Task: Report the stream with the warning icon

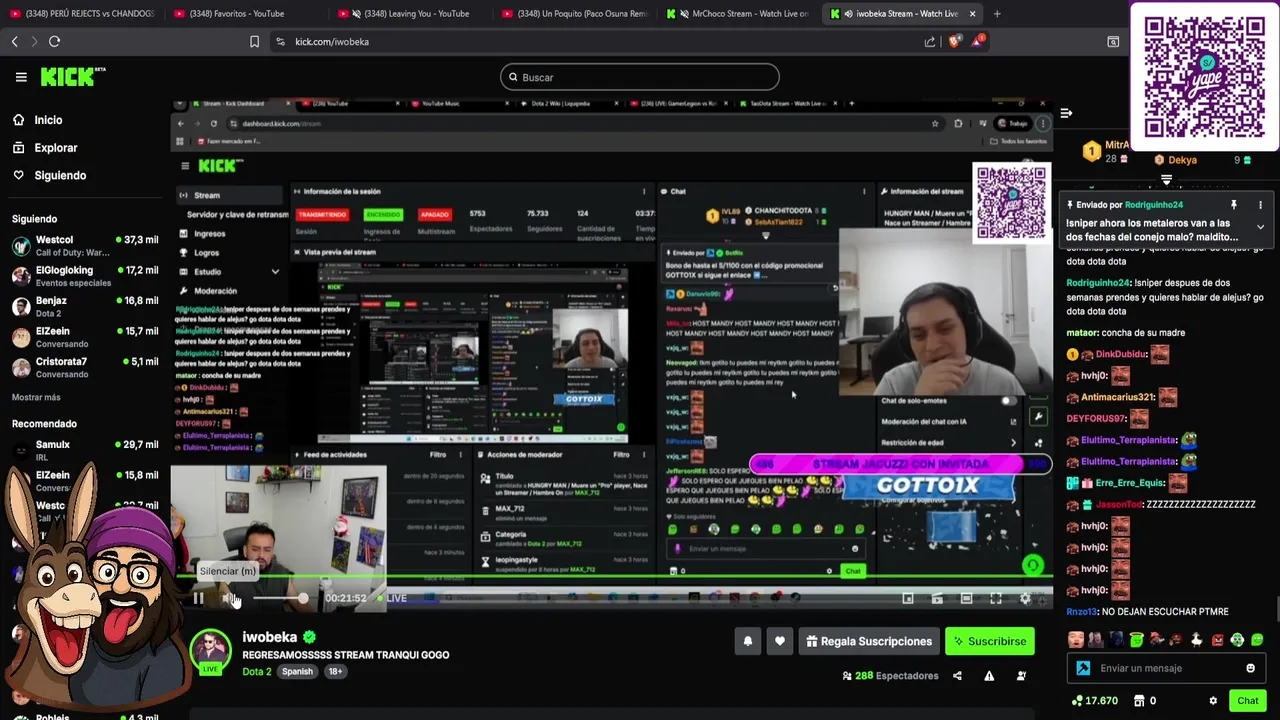Action: click(x=989, y=676)
